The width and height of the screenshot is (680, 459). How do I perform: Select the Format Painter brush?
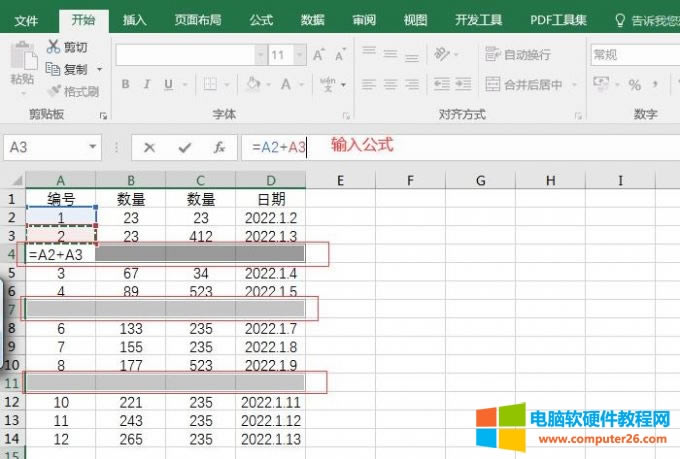click(x=54, y=91)
